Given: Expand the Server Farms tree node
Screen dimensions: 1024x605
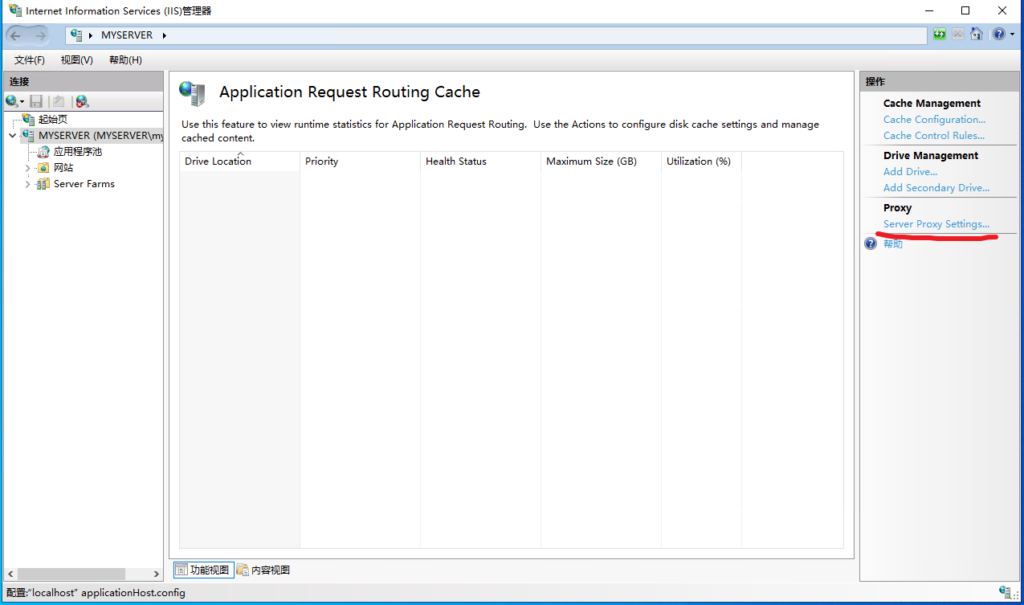Looking at the screenshot, I should 28,184.
